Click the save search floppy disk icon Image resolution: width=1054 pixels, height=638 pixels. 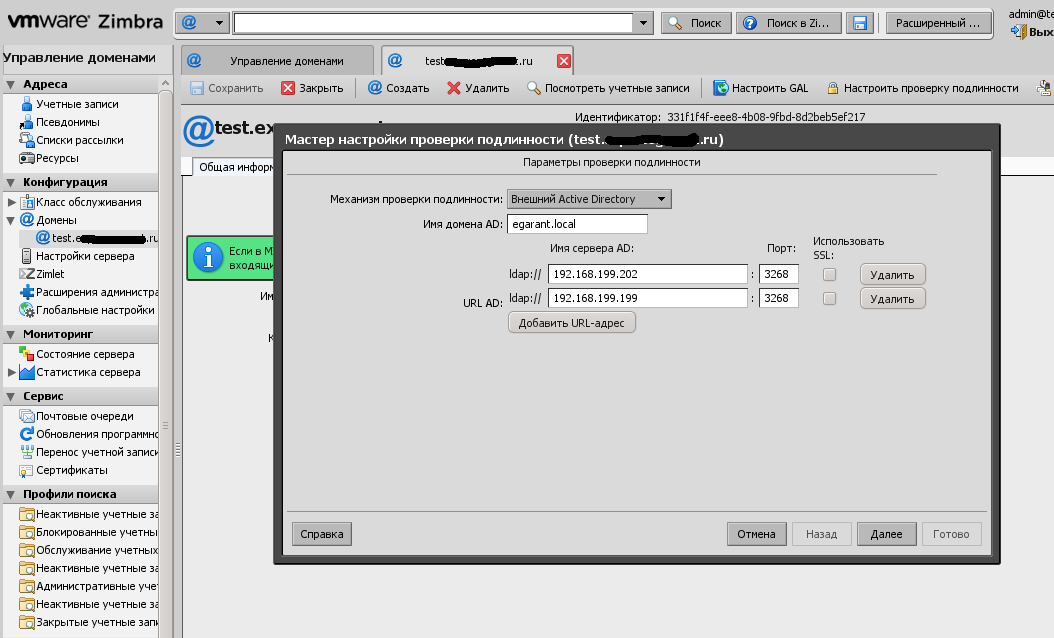pyautogui.click(x=858, y=22)
